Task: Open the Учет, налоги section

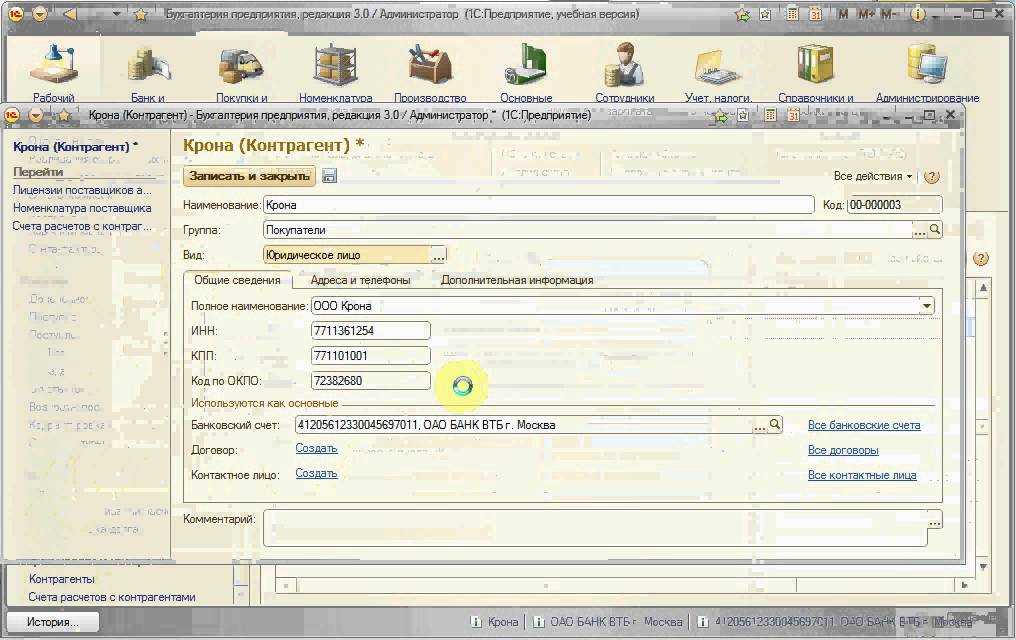Action: [x=718, y=73]
